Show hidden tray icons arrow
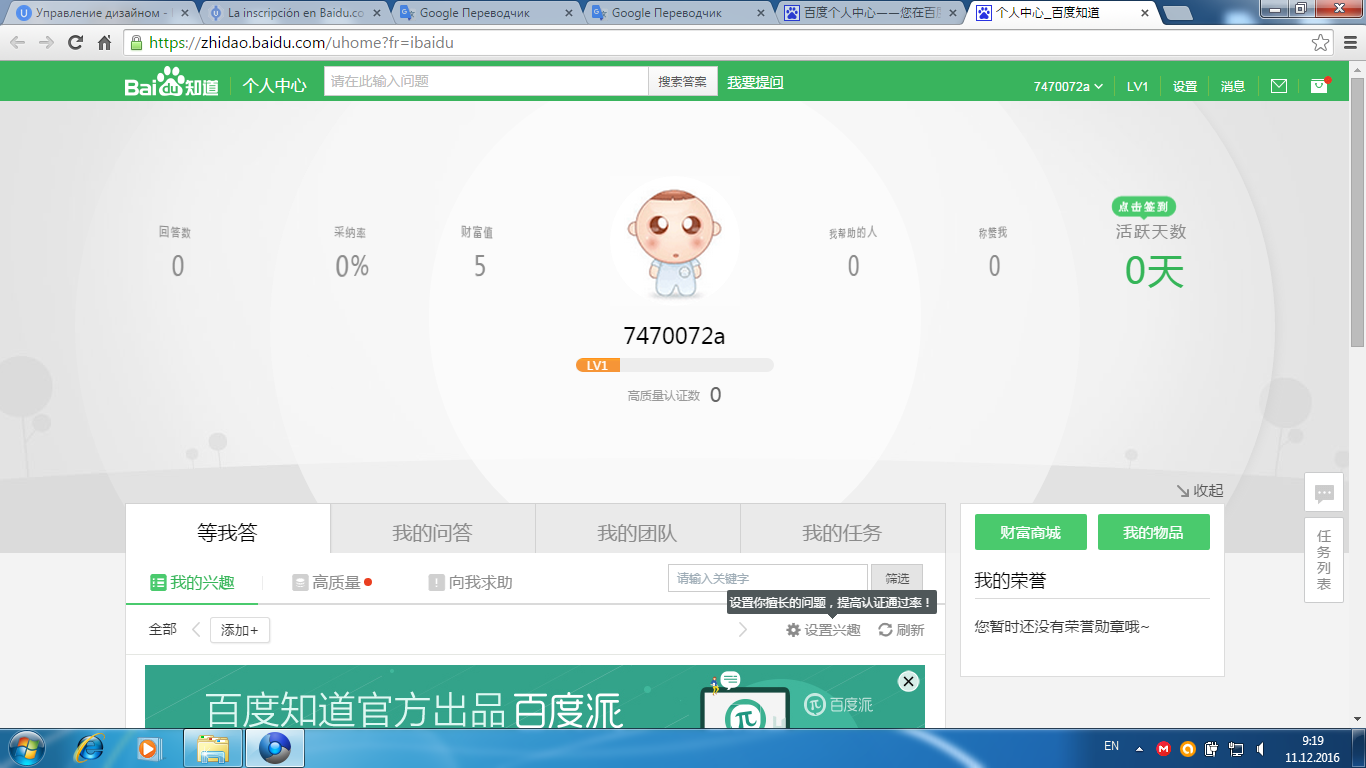 click(x=1139, y=748)
